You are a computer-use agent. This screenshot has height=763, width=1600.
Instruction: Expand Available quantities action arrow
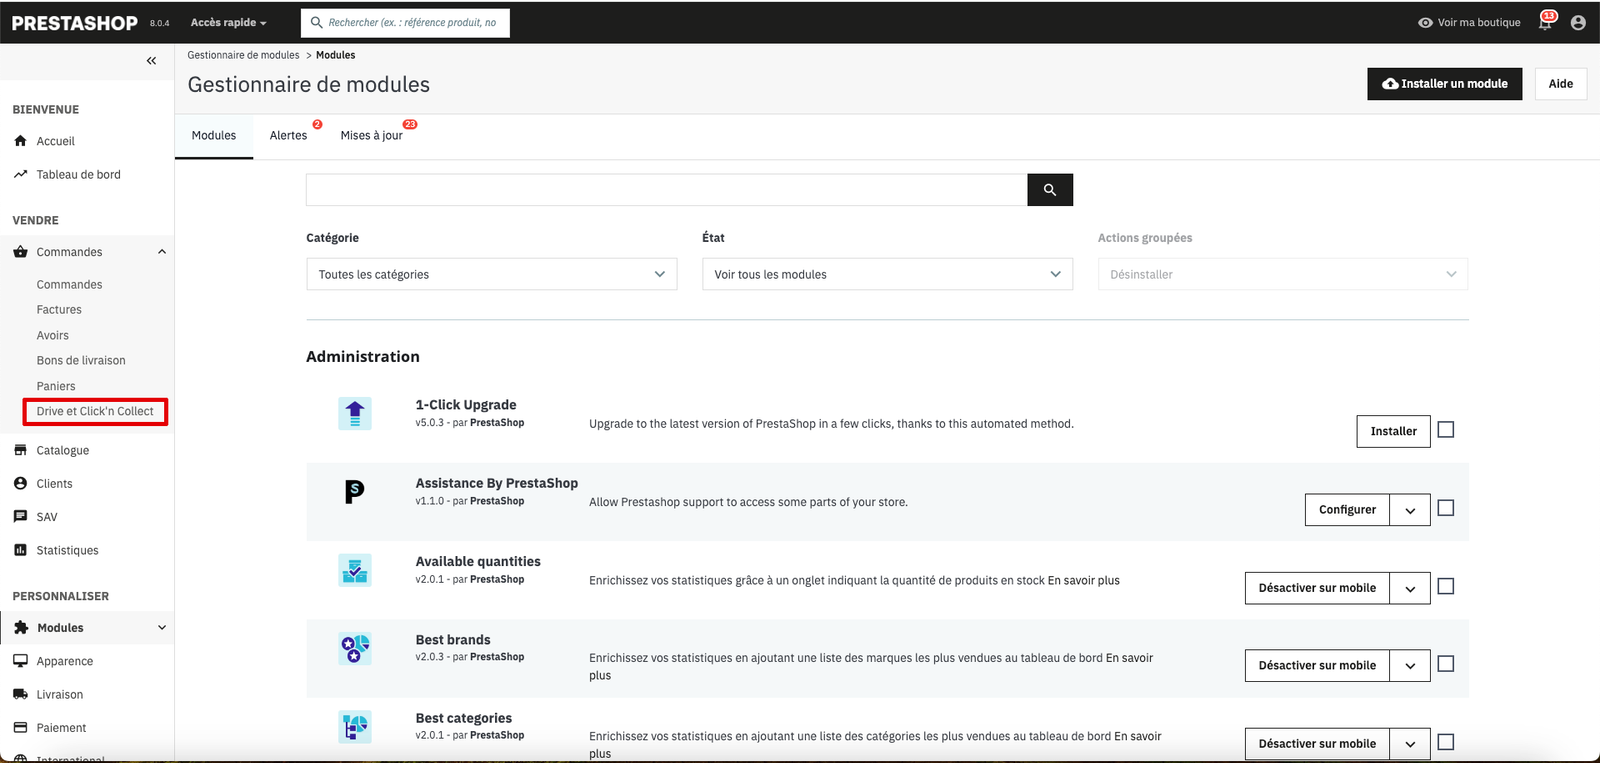pyautogui.click(x=1410, y=588)
